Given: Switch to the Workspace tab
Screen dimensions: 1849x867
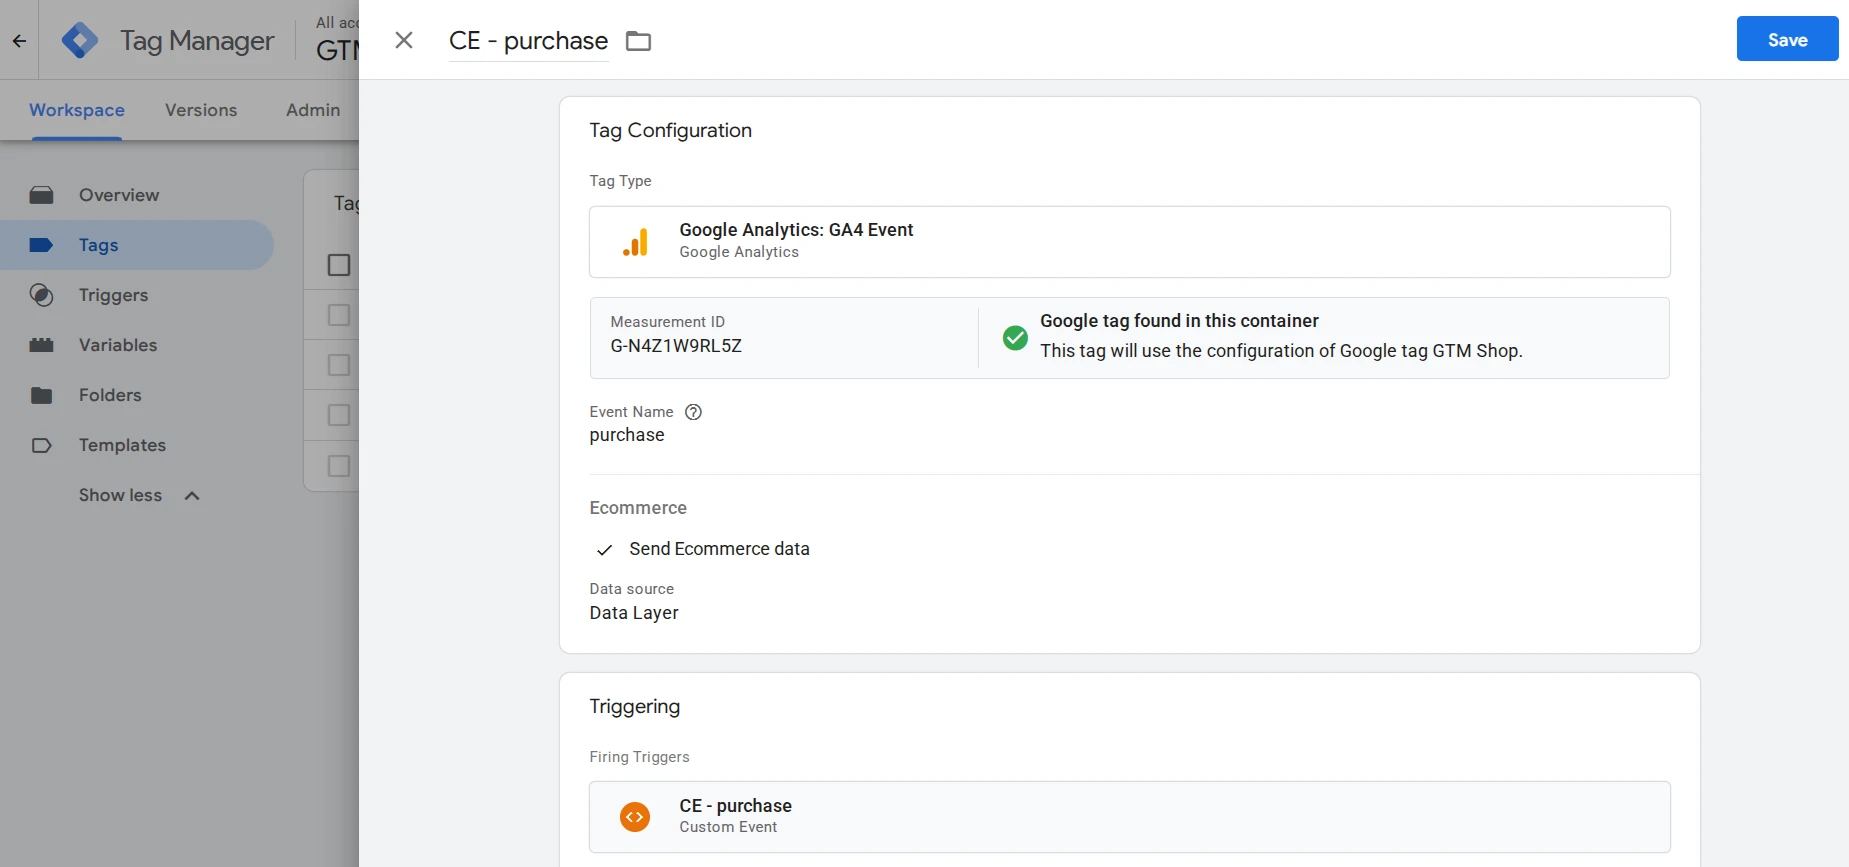Looking at the screenshot, I should pos(77,110).
